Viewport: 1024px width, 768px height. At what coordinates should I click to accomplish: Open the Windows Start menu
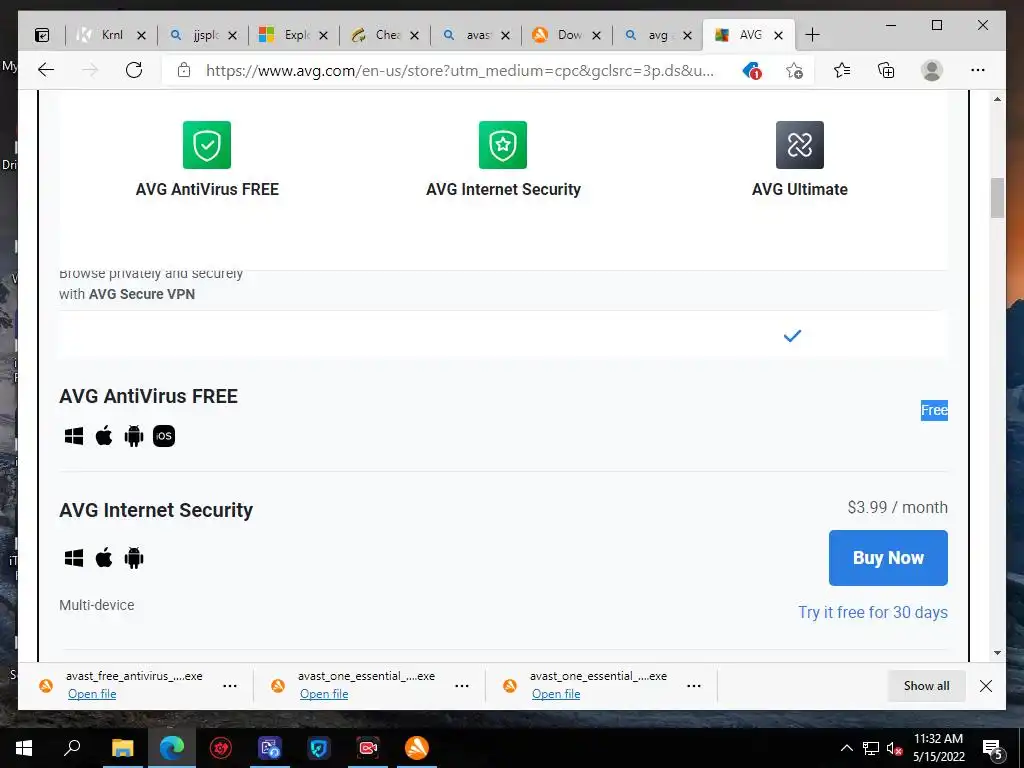coord(24,748)
